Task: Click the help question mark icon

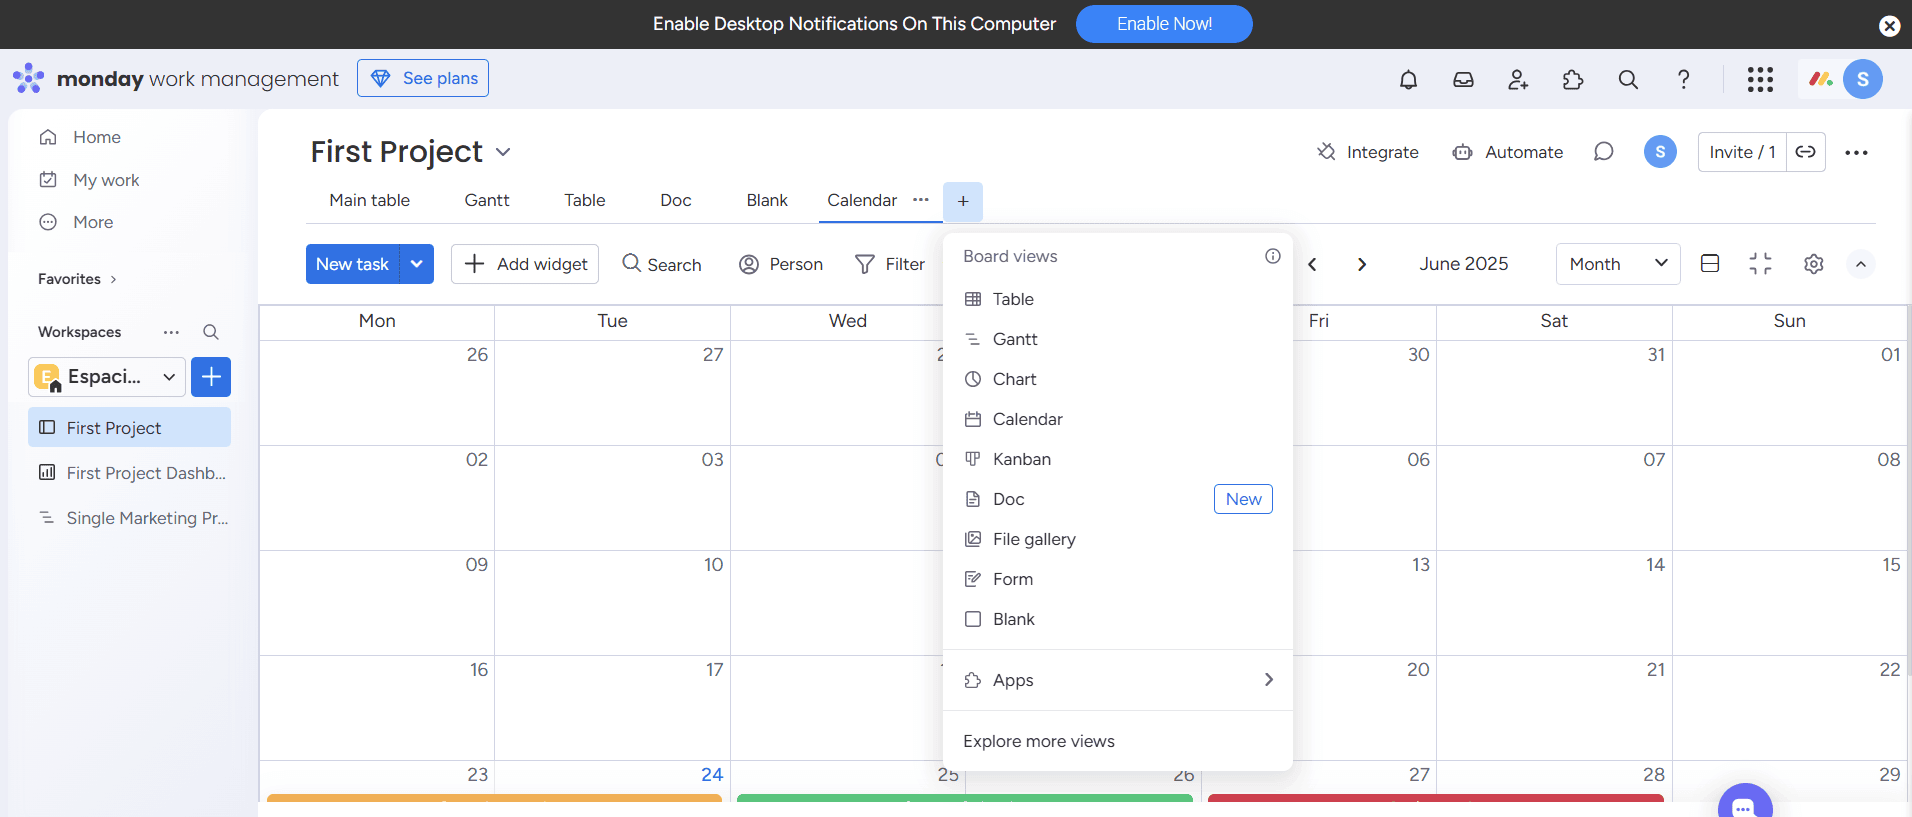Action: 1683,79
